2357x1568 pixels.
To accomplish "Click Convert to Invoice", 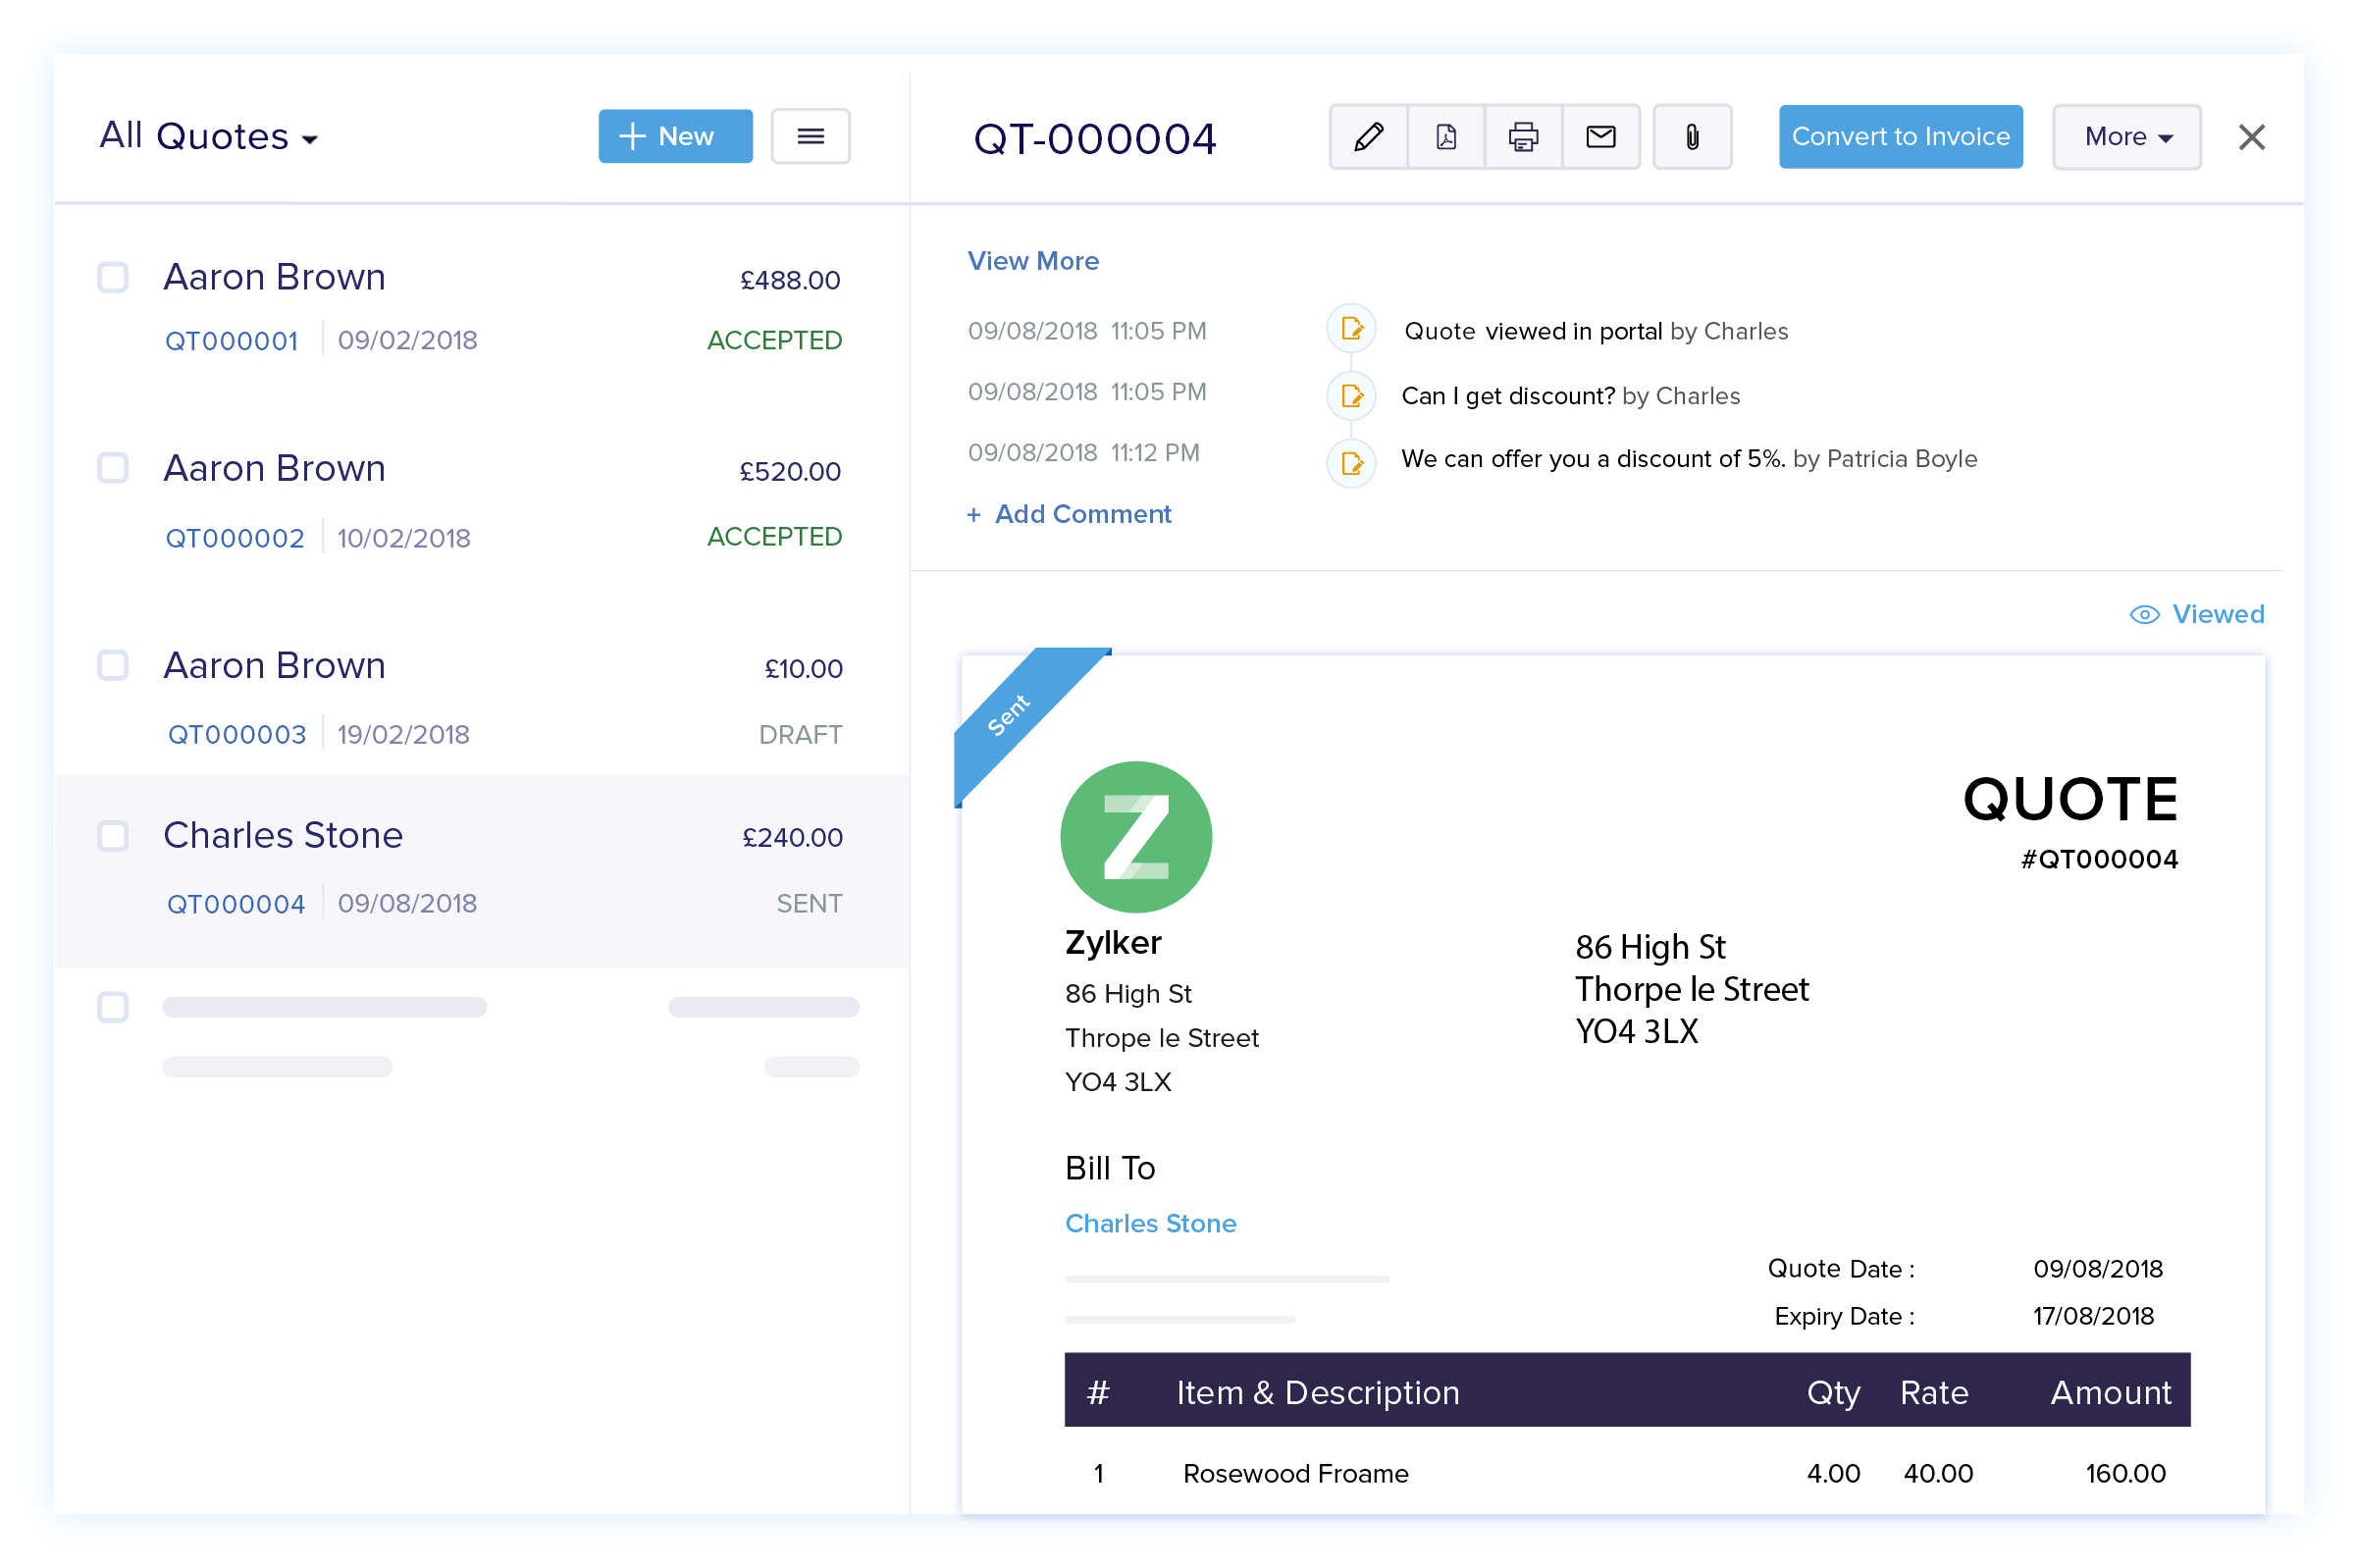I will 1899,137.
